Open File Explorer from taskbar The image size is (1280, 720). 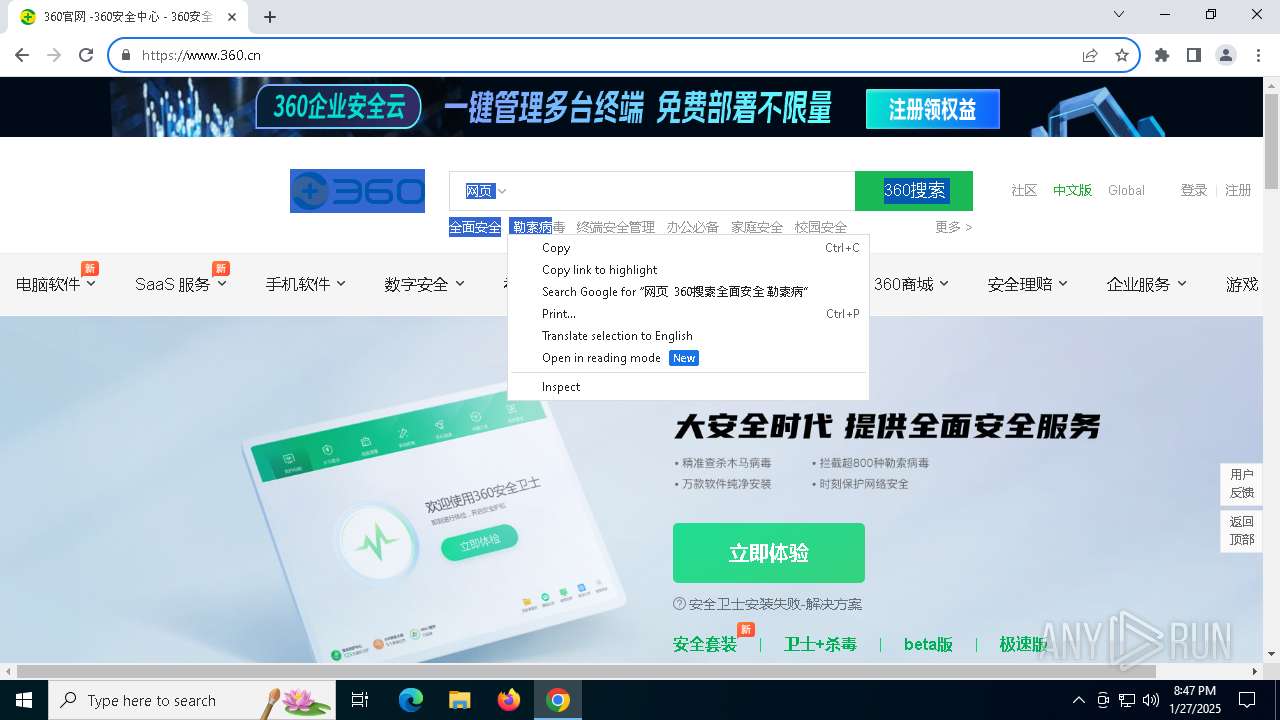coord(460,700)
